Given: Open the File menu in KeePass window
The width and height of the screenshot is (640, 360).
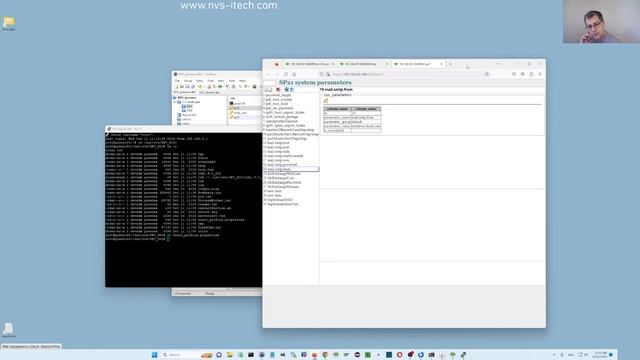Looking at the screenshot, I should 177,81.
